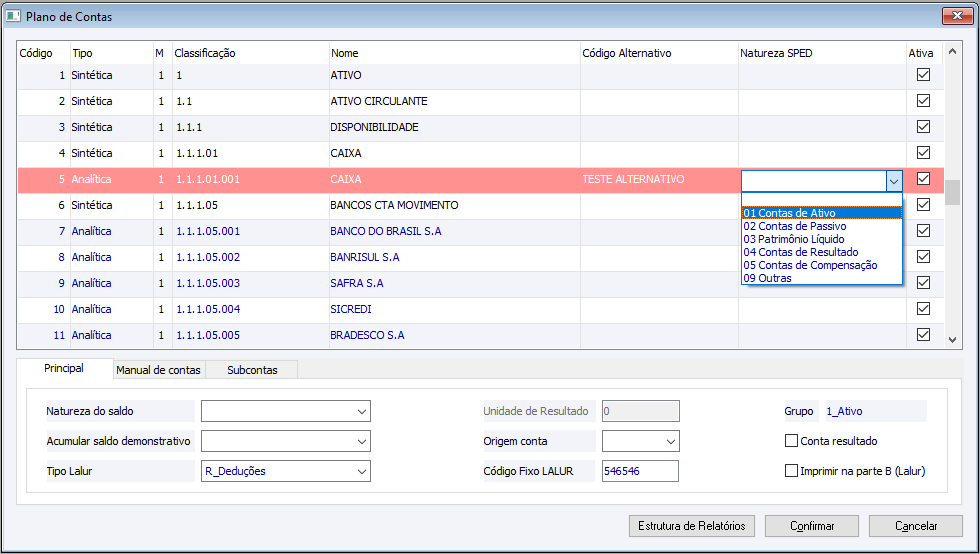Select the blank option in the SPED list
Screen dimensions: 980x554
(822, 200)
